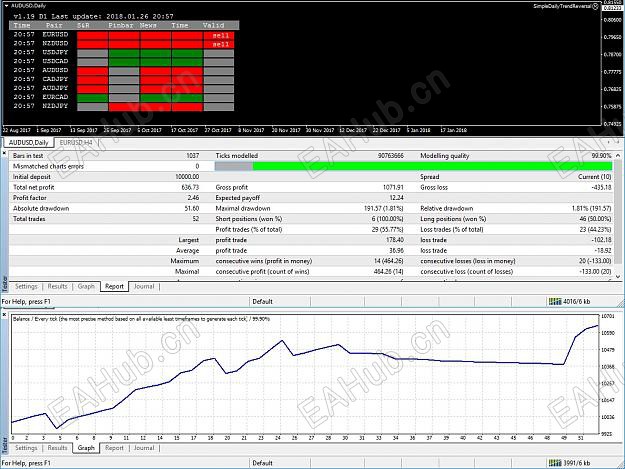Viewport: 625px width, 469px height.
Task: Click Expected payoff value 12.24
Action: tap(396, 198)
